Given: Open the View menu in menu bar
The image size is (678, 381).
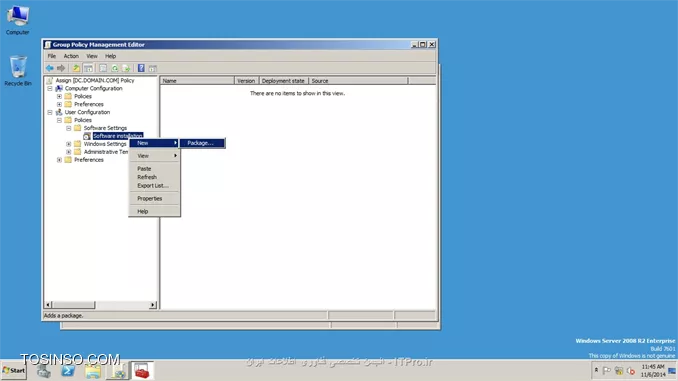Looking at the screenshot, I should click(92, 56).
